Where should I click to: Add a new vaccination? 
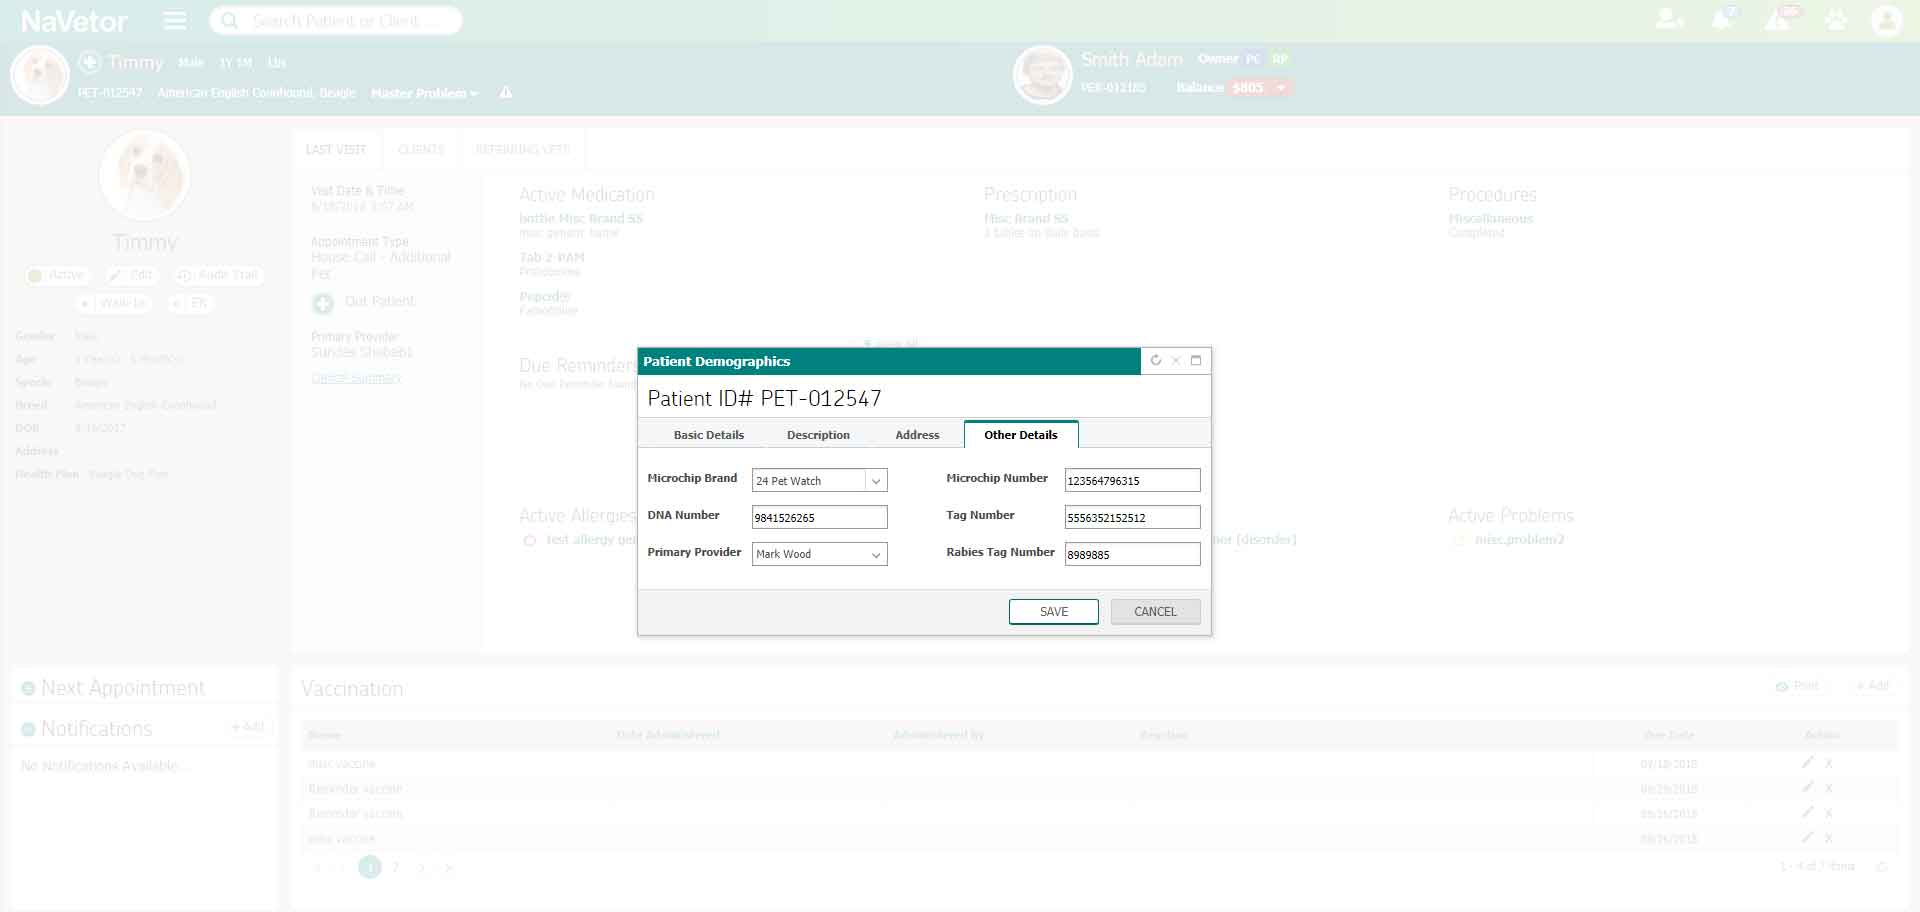(1872, 686)
